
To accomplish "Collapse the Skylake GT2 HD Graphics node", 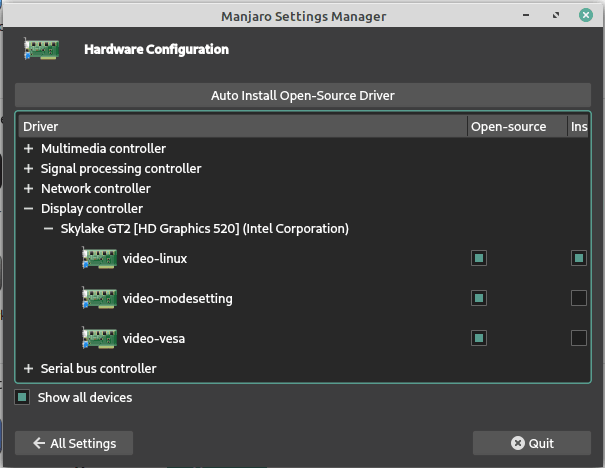I will coord(49,229).
